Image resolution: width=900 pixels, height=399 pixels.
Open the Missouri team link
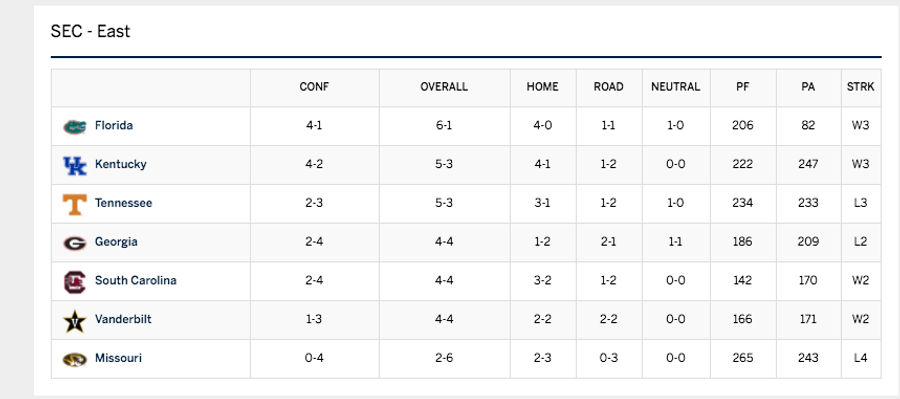point(118,358)
